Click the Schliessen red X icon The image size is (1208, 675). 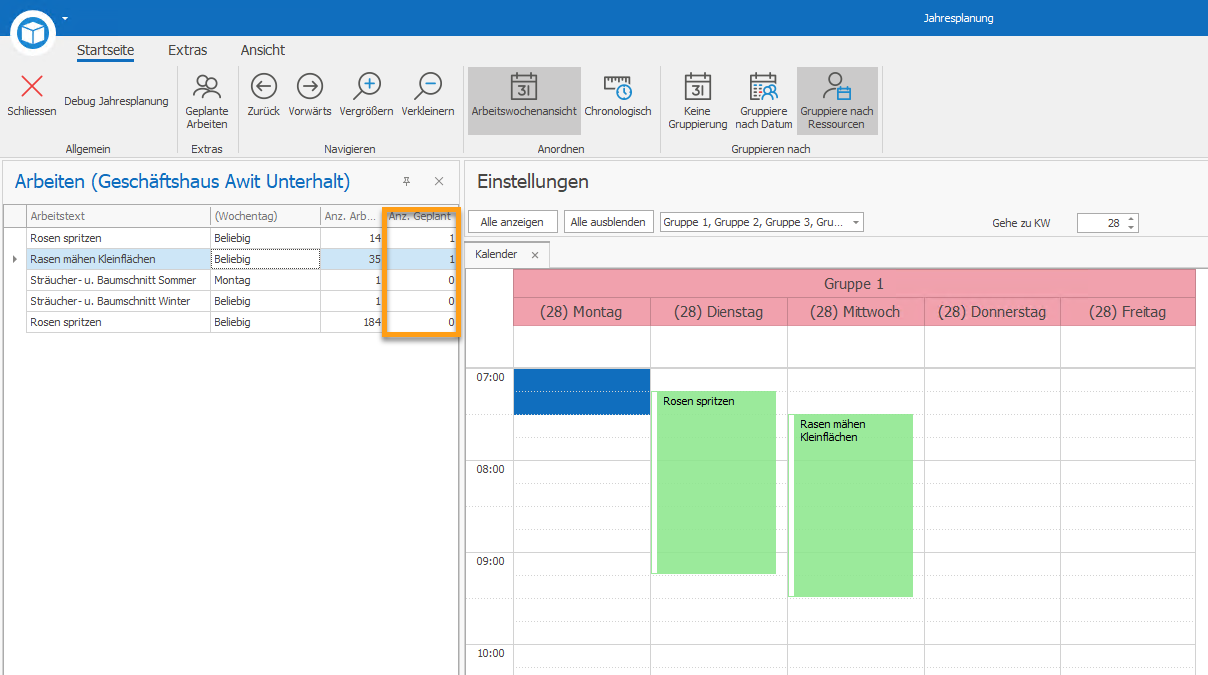pos(32,87)
